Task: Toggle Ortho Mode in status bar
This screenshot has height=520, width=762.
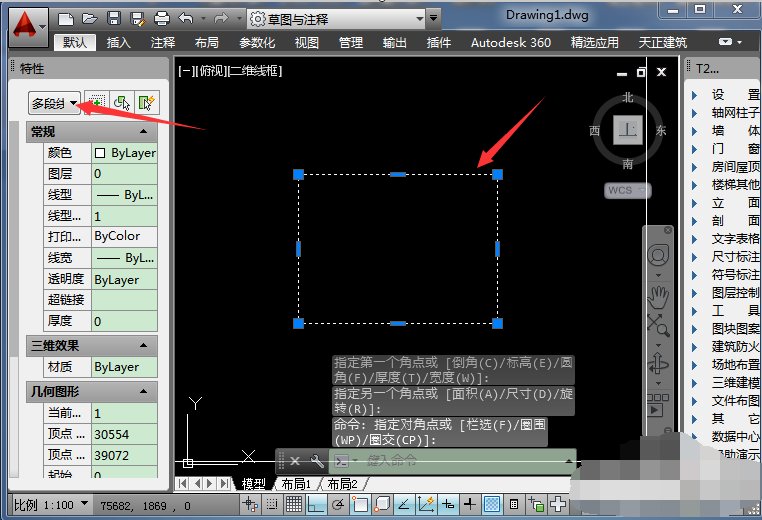Action: (x=316, y=504)
